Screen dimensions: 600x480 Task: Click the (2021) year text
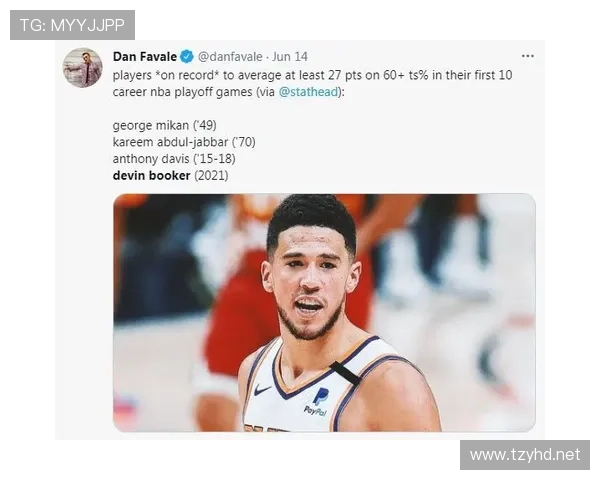point(211,176)
